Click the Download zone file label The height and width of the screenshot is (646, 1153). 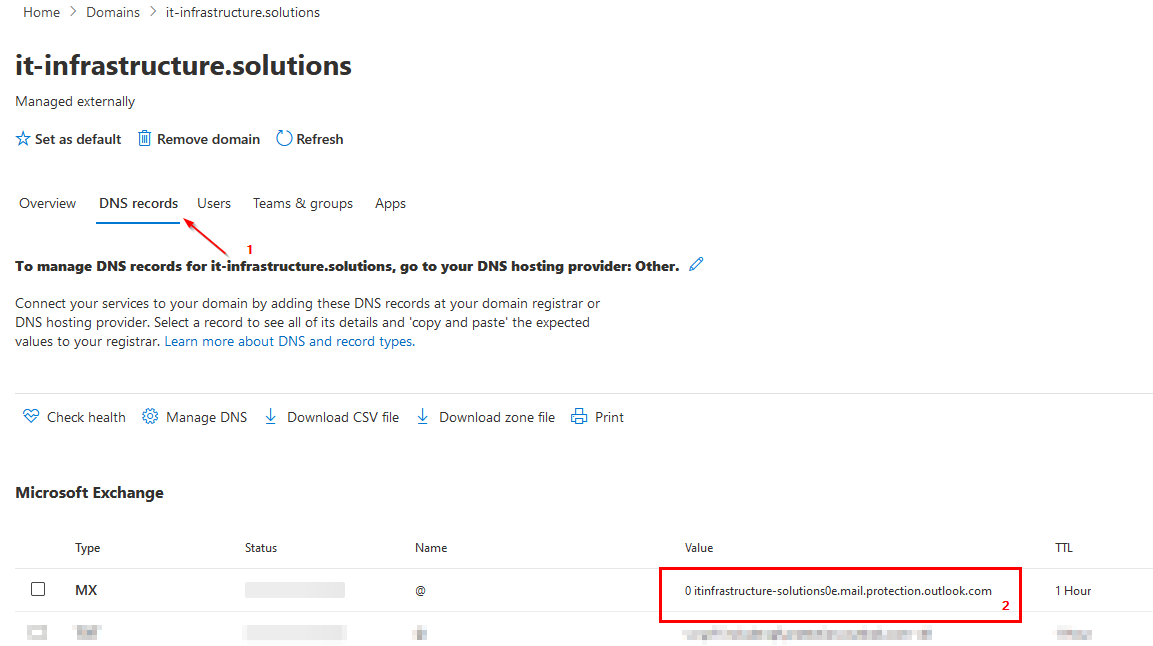pyautogui.click(x=497, y=417)
